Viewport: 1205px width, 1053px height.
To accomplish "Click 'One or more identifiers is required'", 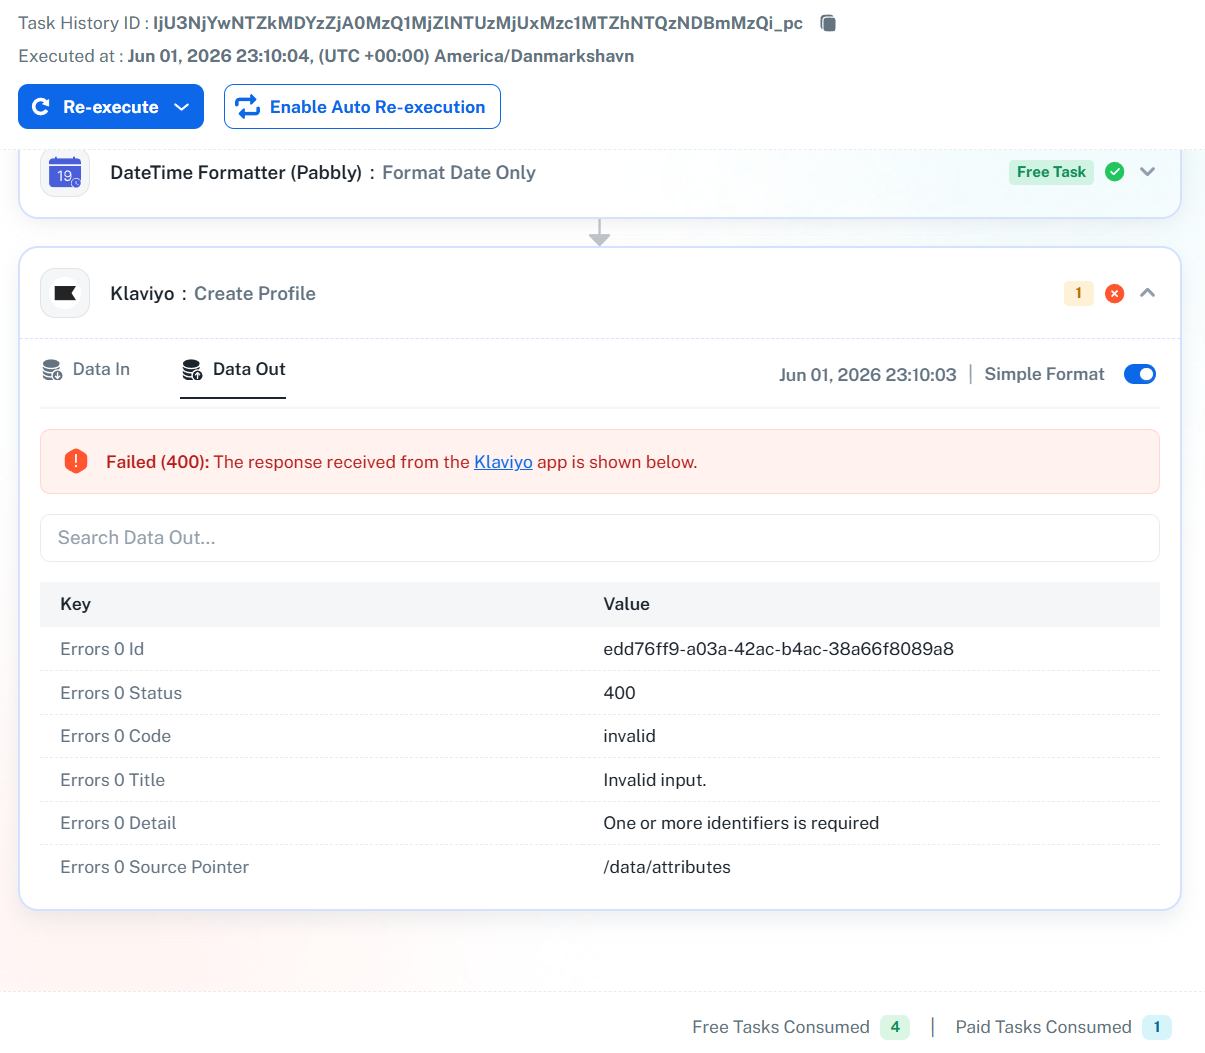I will pos(741,823).
